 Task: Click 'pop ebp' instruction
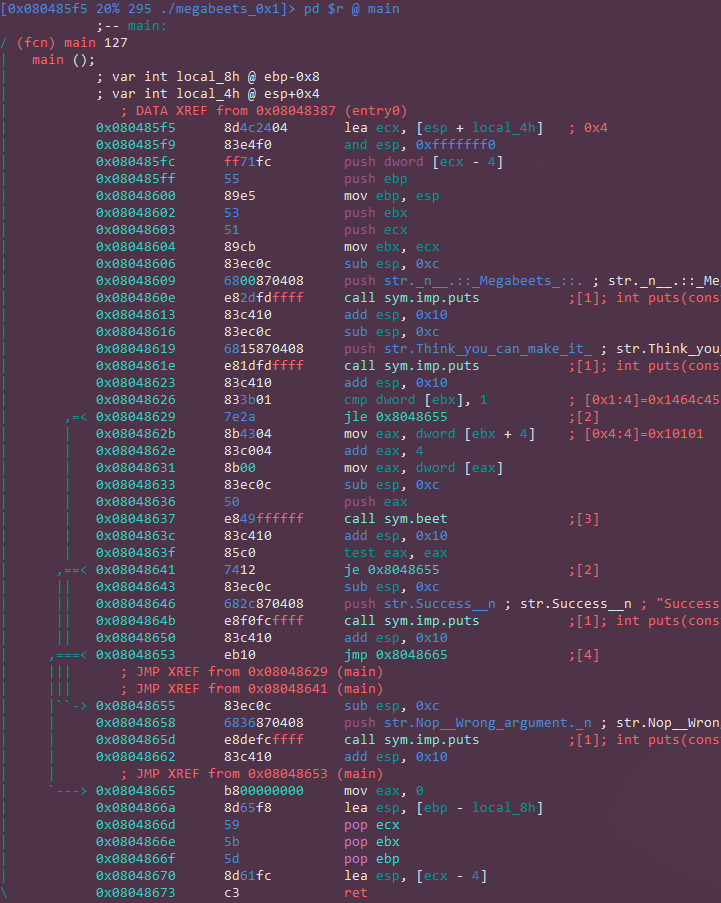tap(371, 859)
